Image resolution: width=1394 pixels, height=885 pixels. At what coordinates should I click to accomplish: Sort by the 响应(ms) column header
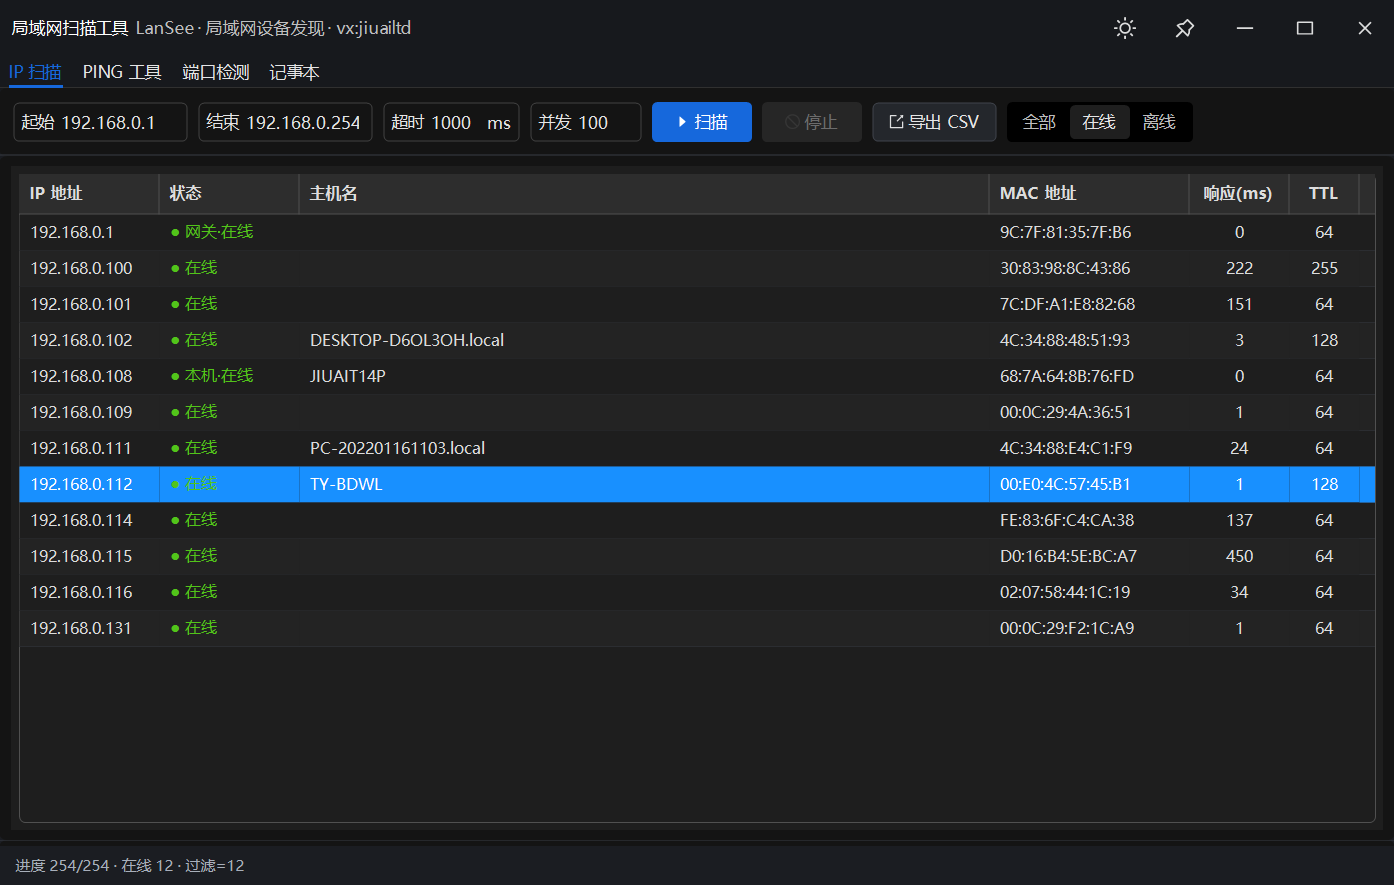[1239, 194]
